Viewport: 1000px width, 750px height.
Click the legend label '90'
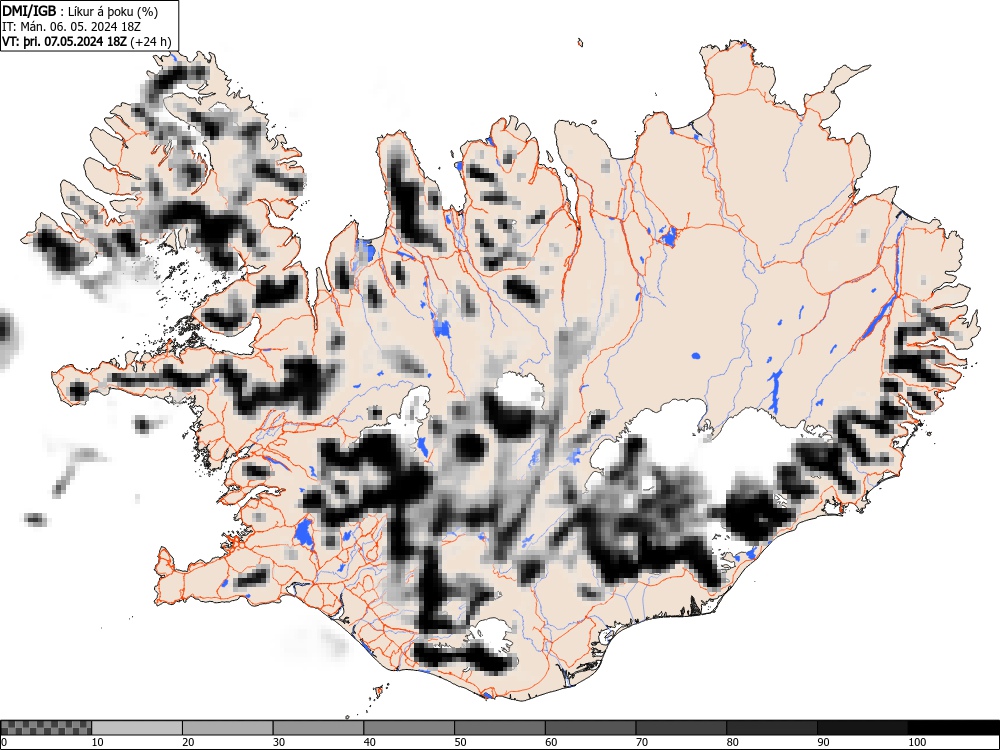[x=823, y=742]
